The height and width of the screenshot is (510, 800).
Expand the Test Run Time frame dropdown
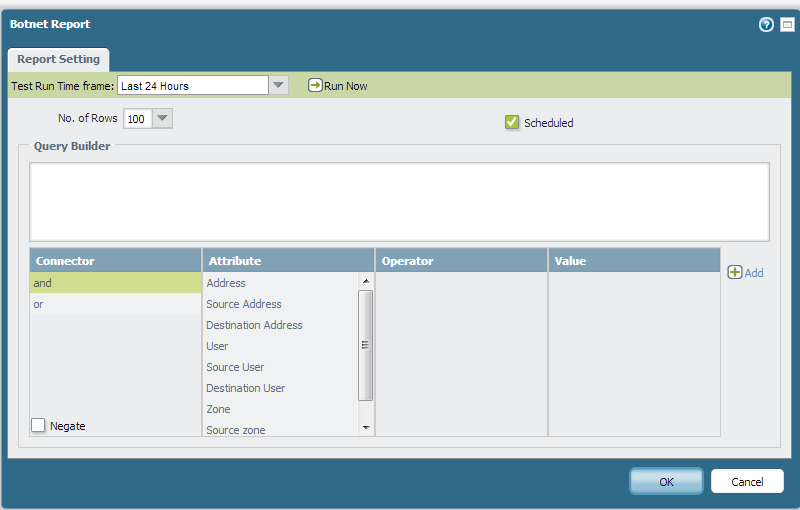click(278, 85)
